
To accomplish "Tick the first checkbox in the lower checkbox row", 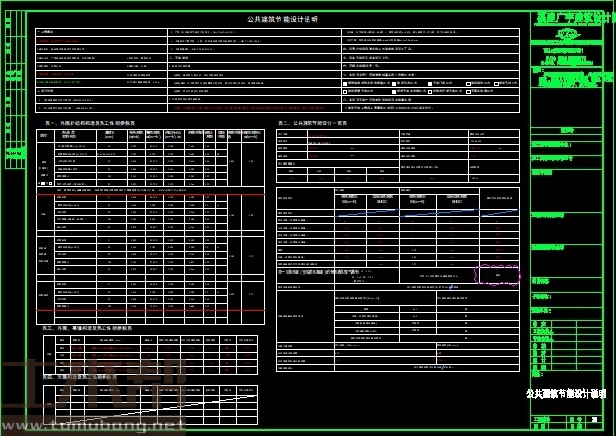I will pos(347,90).
